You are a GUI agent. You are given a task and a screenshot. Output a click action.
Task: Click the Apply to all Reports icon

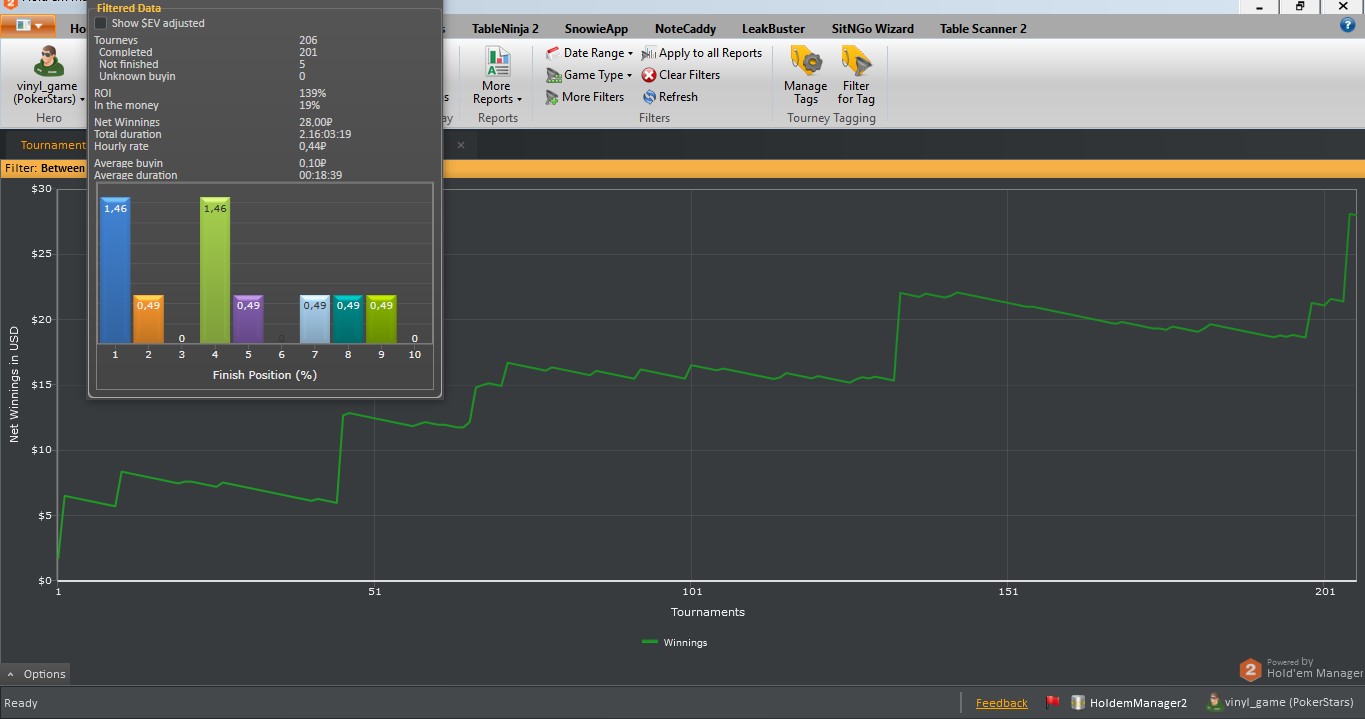point(649,53)
